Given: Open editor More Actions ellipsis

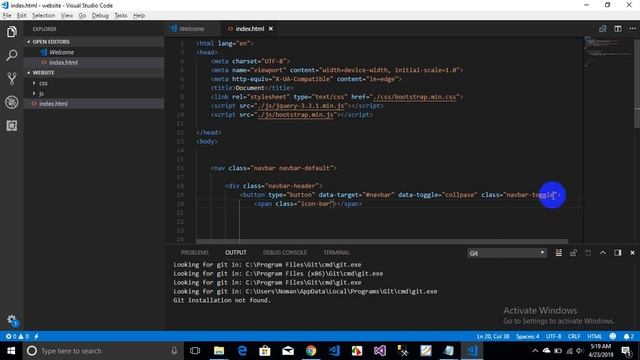Looking at the screenshot, I should 633,29.
